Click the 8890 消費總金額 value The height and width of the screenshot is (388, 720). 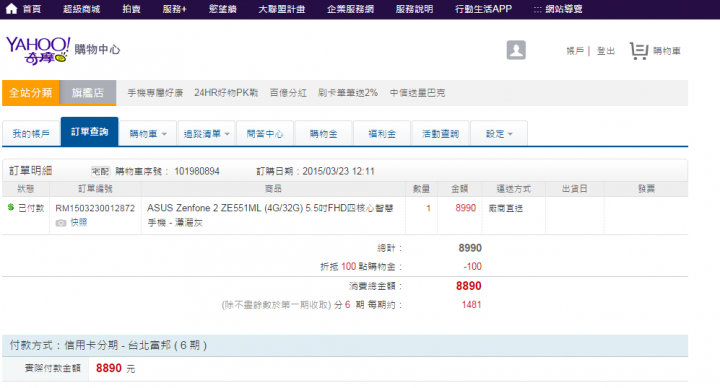click(x=468, y=286)
